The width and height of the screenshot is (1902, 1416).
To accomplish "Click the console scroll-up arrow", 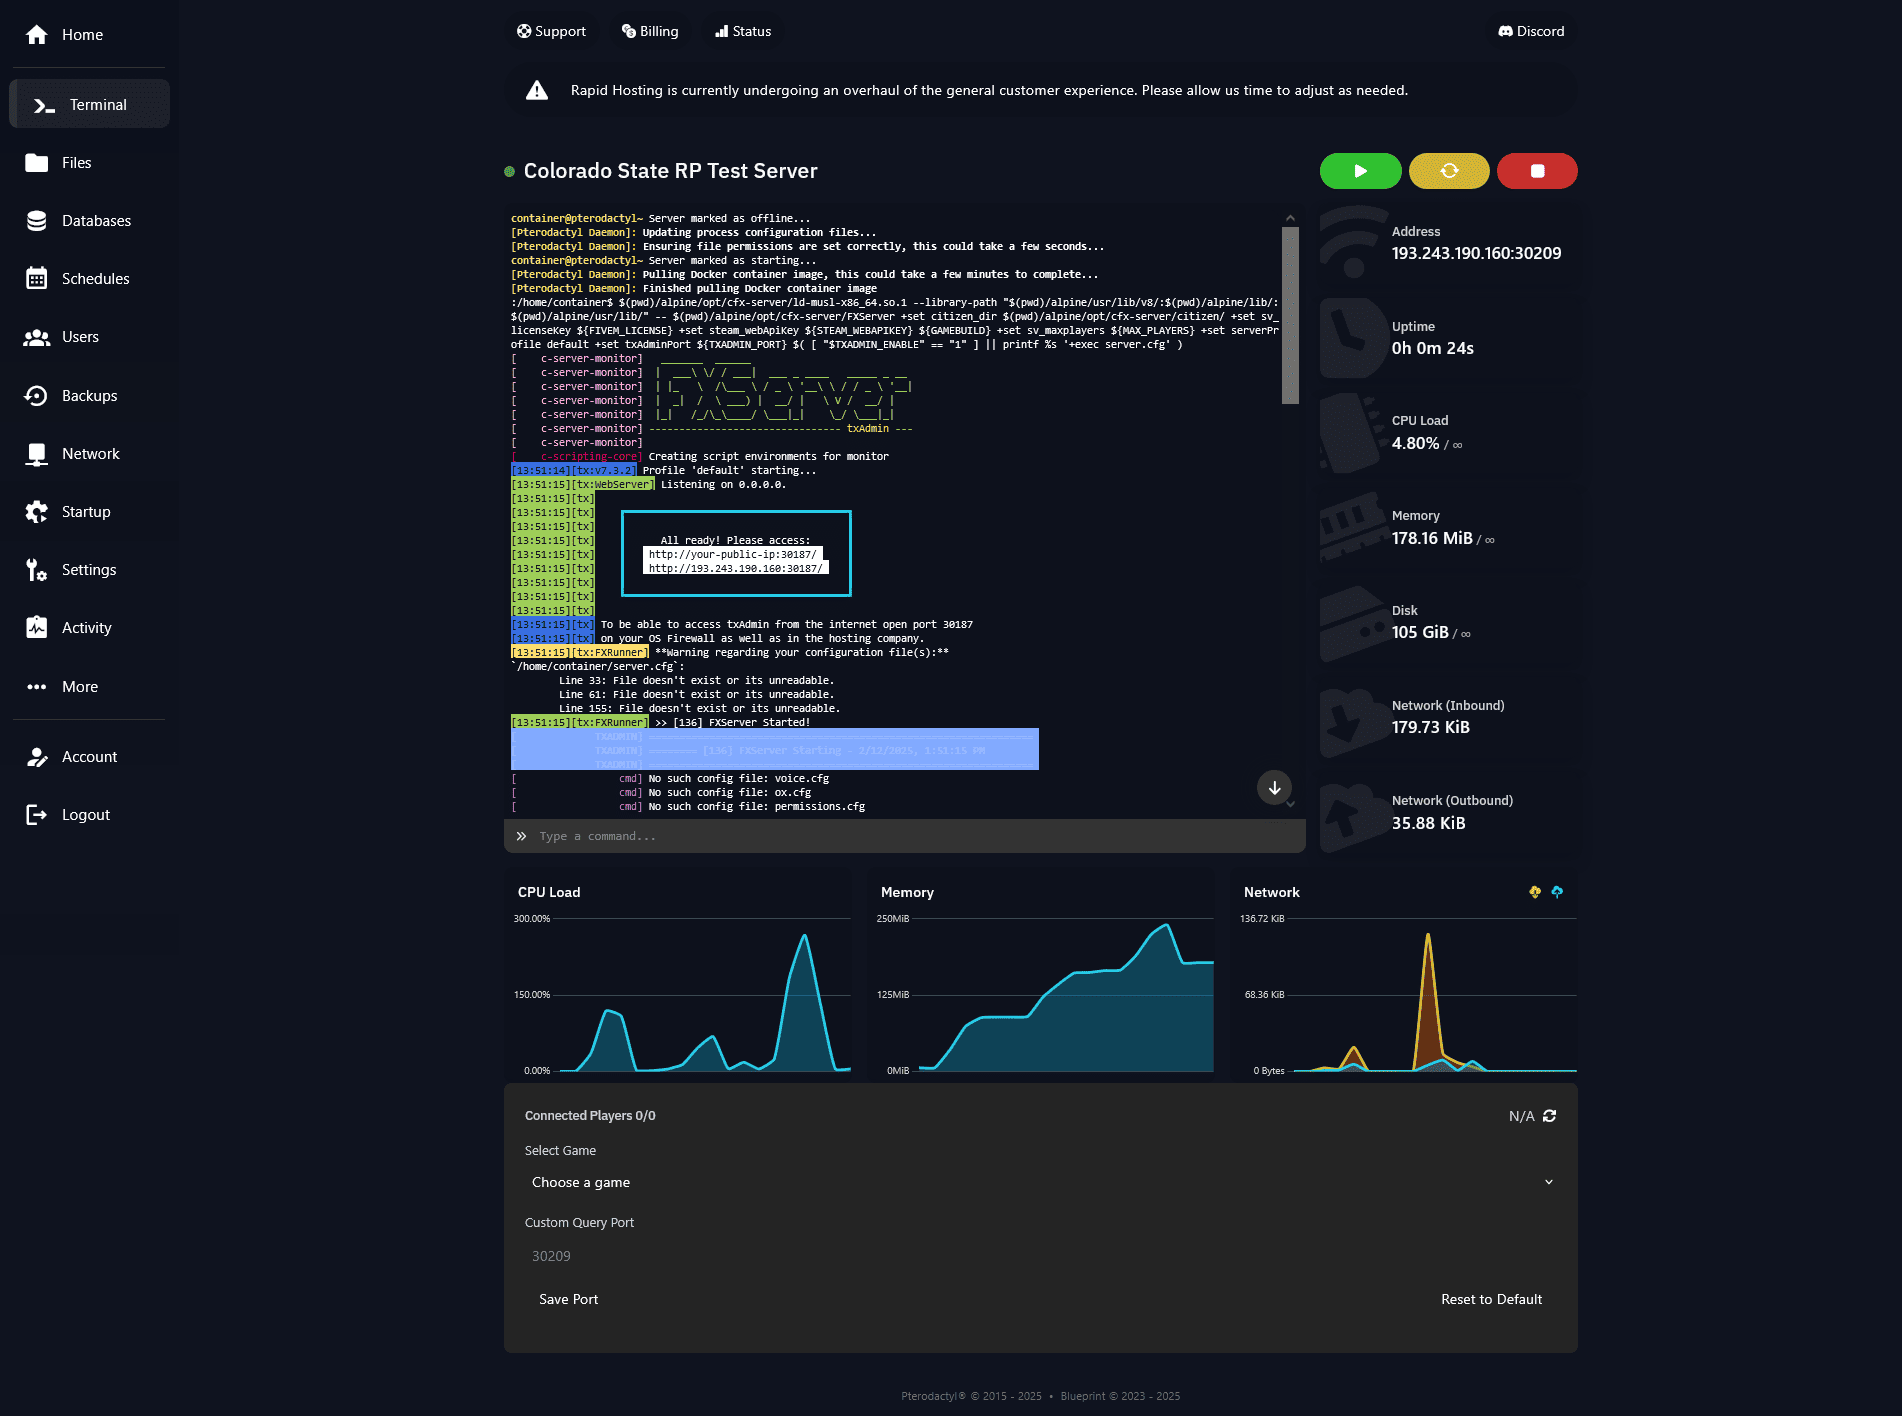I will [x=1290, y=218].
